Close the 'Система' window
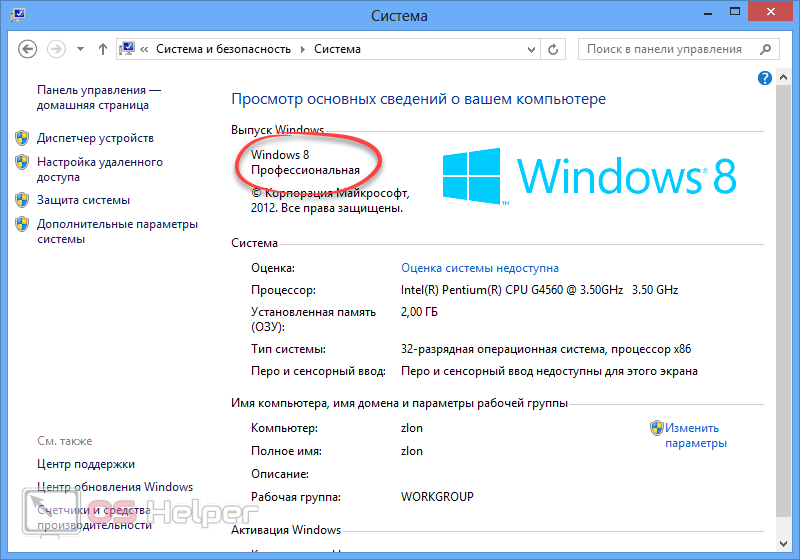 (x=770, y=11)
